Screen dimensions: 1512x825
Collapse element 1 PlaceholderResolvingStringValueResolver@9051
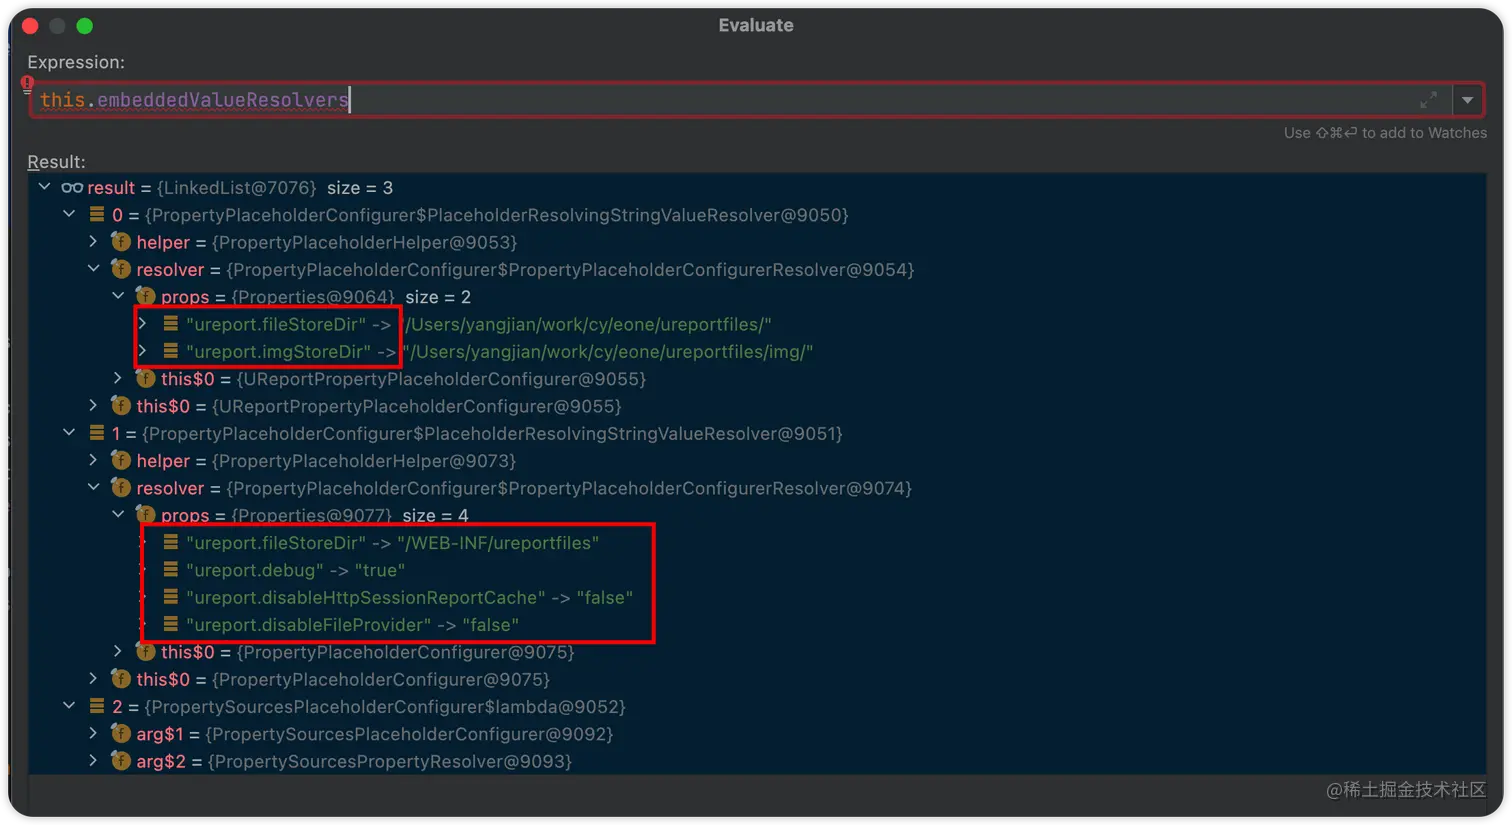click(69, 433)
